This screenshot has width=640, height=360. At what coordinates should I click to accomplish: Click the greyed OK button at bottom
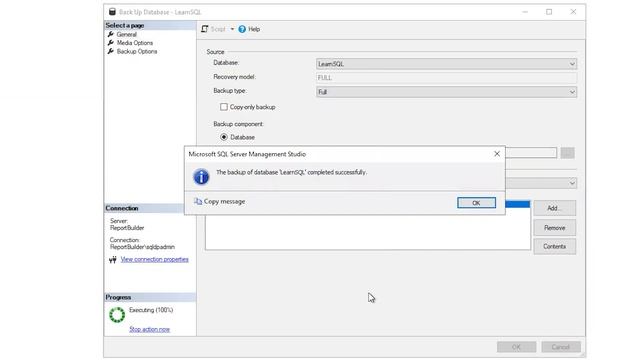click(x=516, y=347)
